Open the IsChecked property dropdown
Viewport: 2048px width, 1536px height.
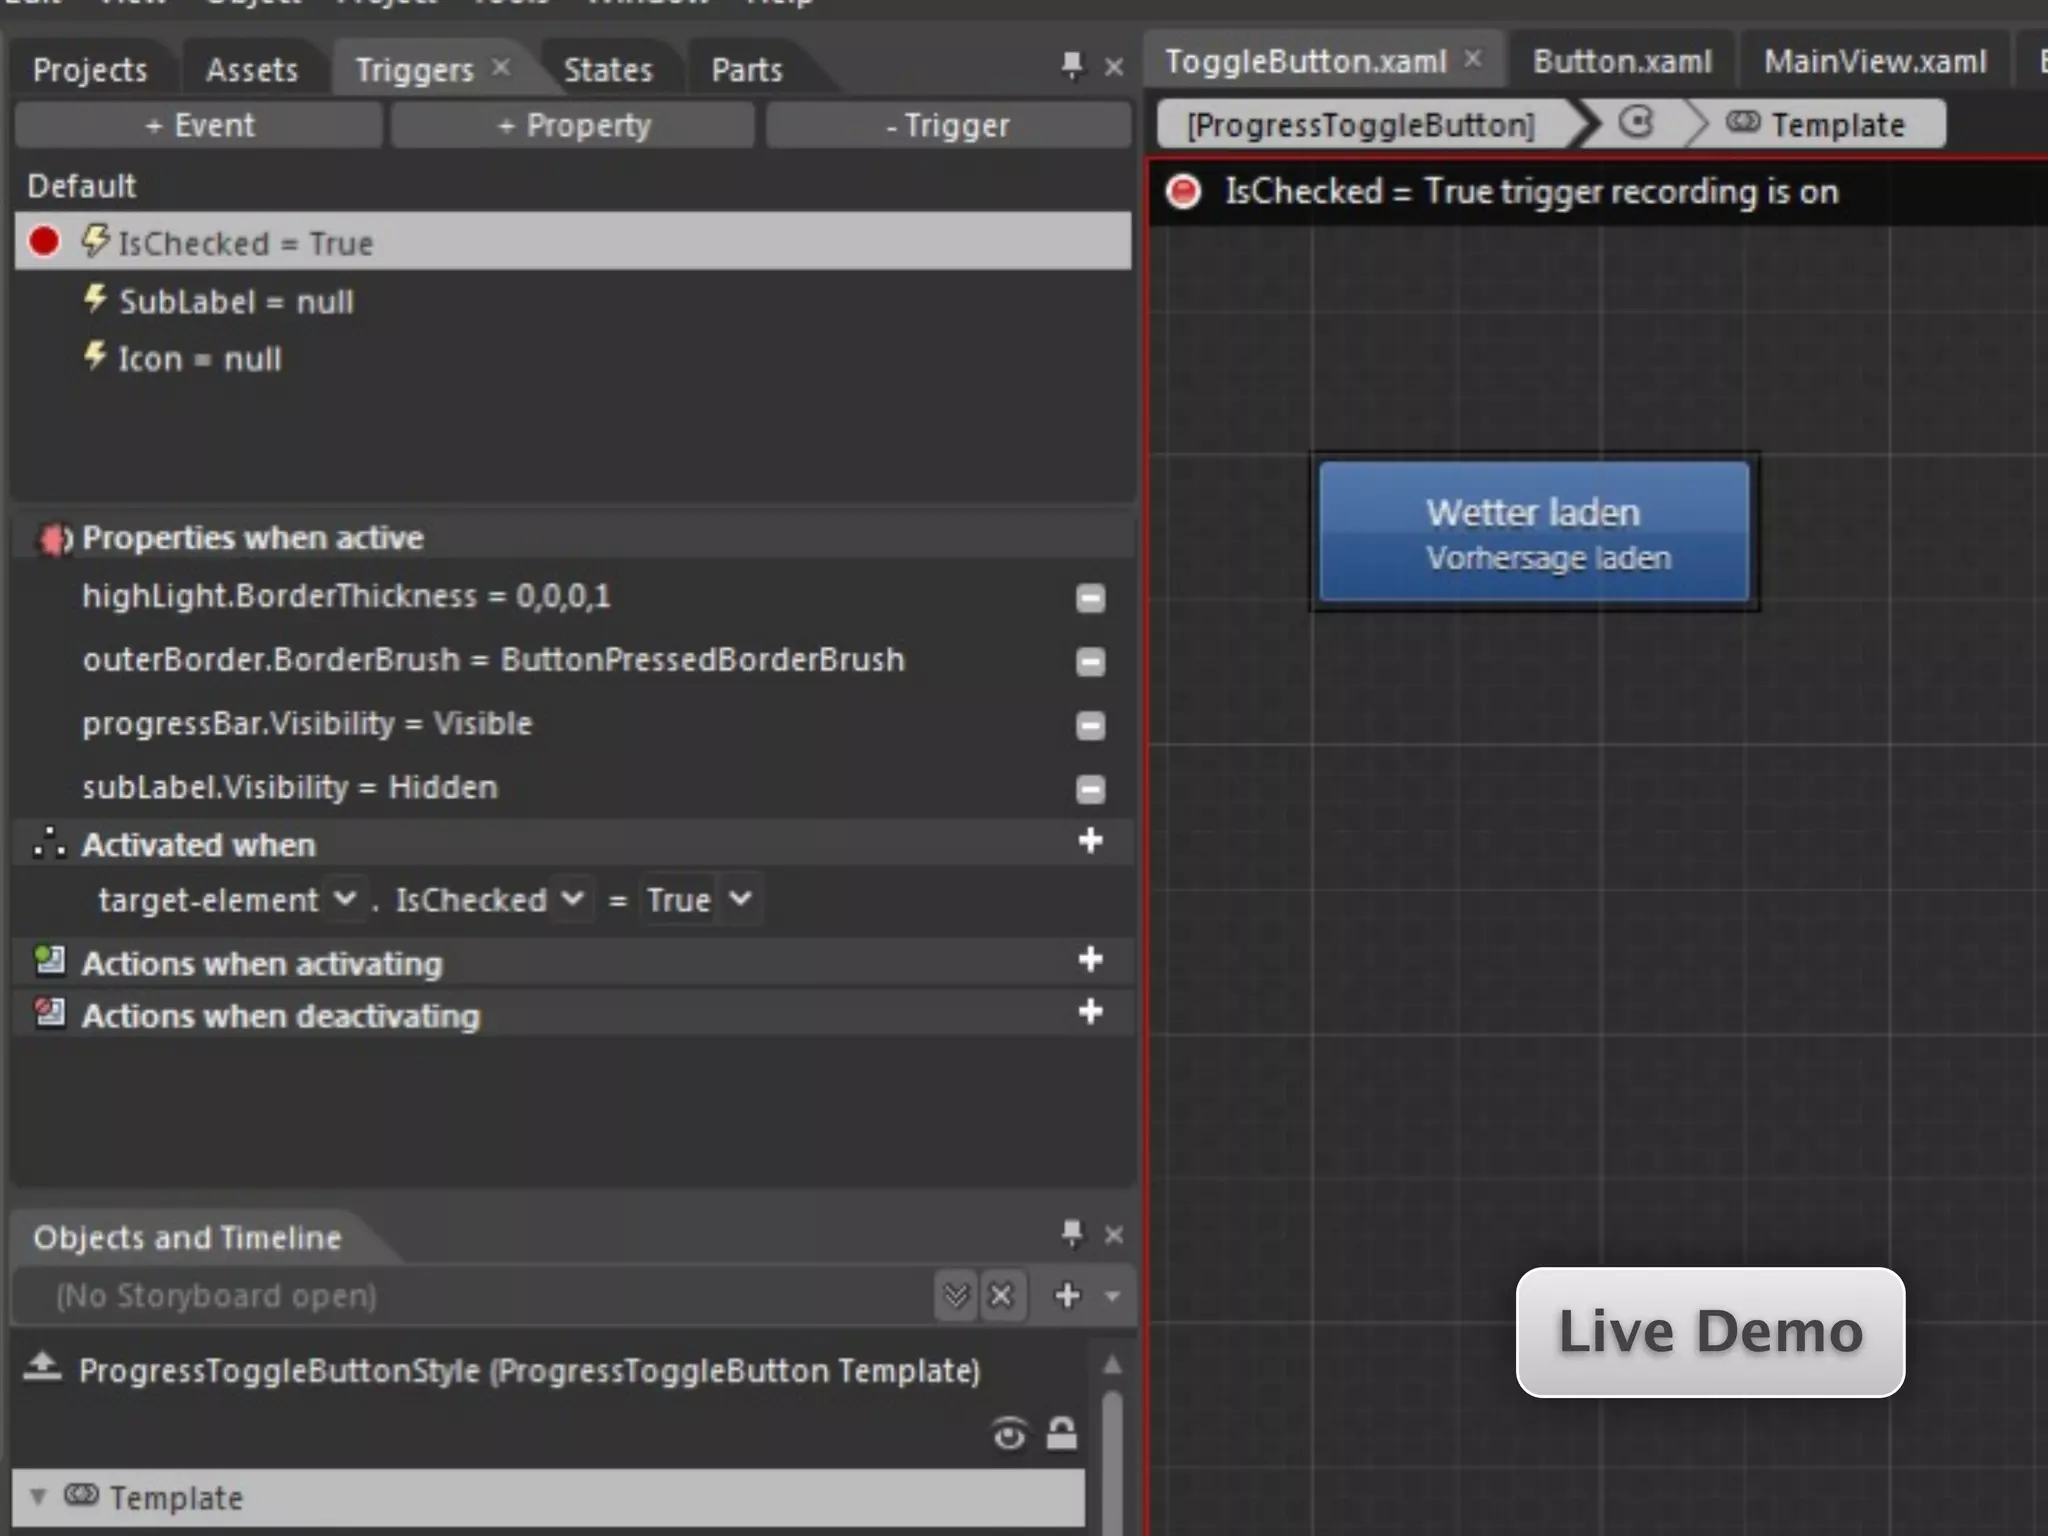pyautogui.click(x=572, y=898)
